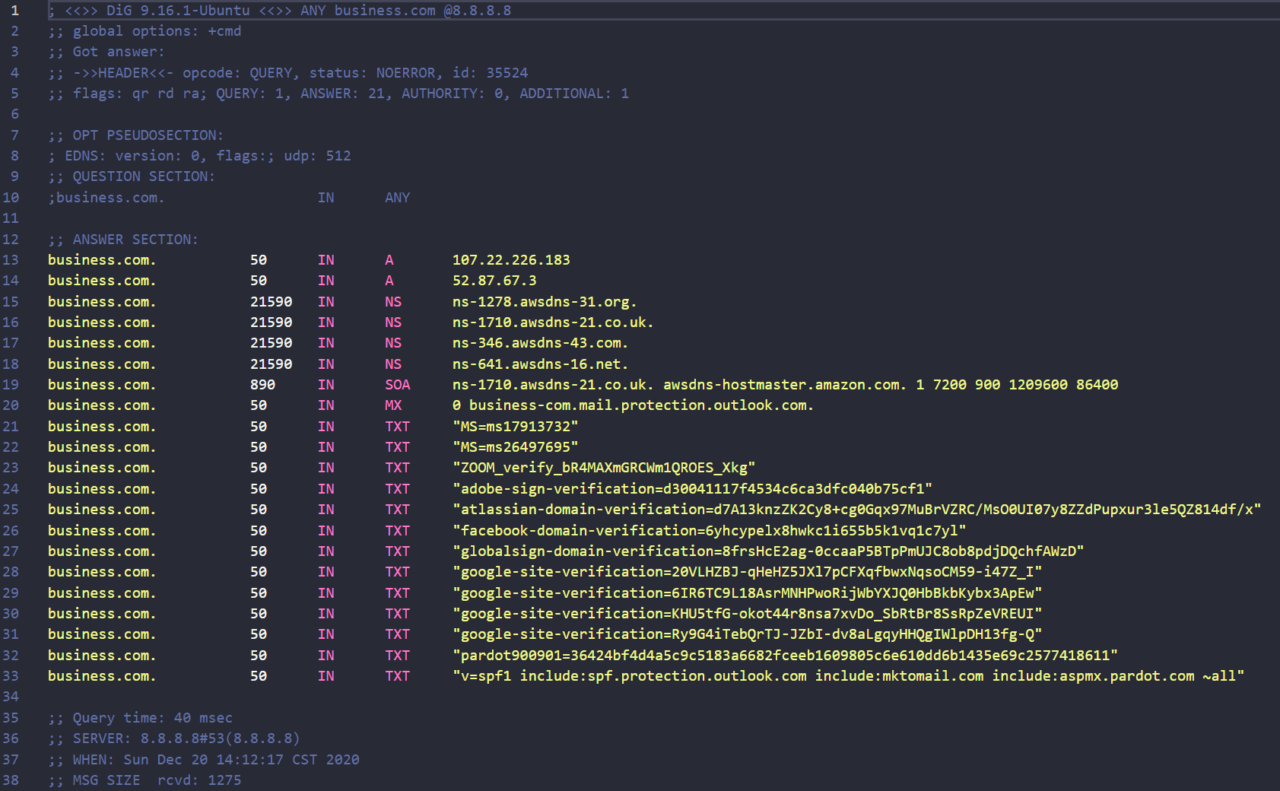Image resolution: width=1280 pixels, height=791 pixels.
Task: Click the ";; OPT PSEUDOSECTION:" line
Action: [x=136, y=135]
